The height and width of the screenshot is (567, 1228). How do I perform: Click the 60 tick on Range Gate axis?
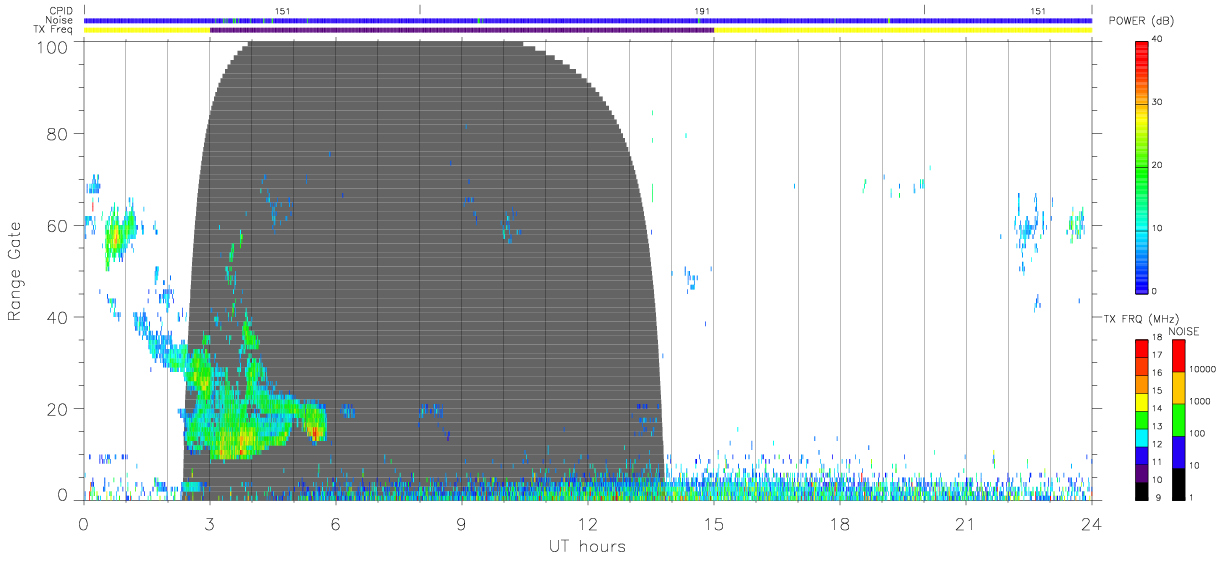[x=60, y=225]
